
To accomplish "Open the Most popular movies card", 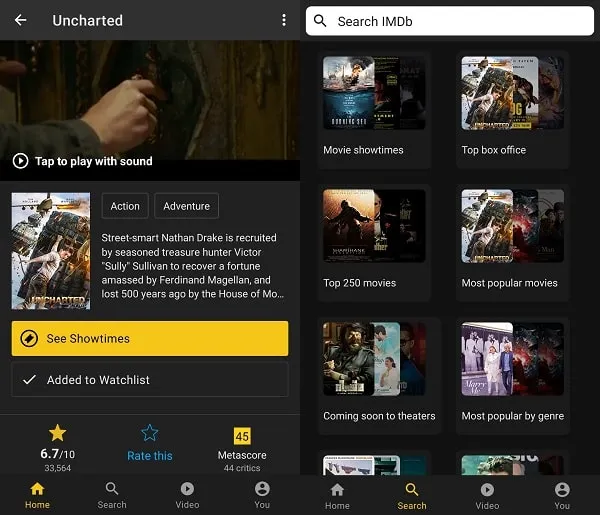I will pyautogui.click(x=512, y=243).
